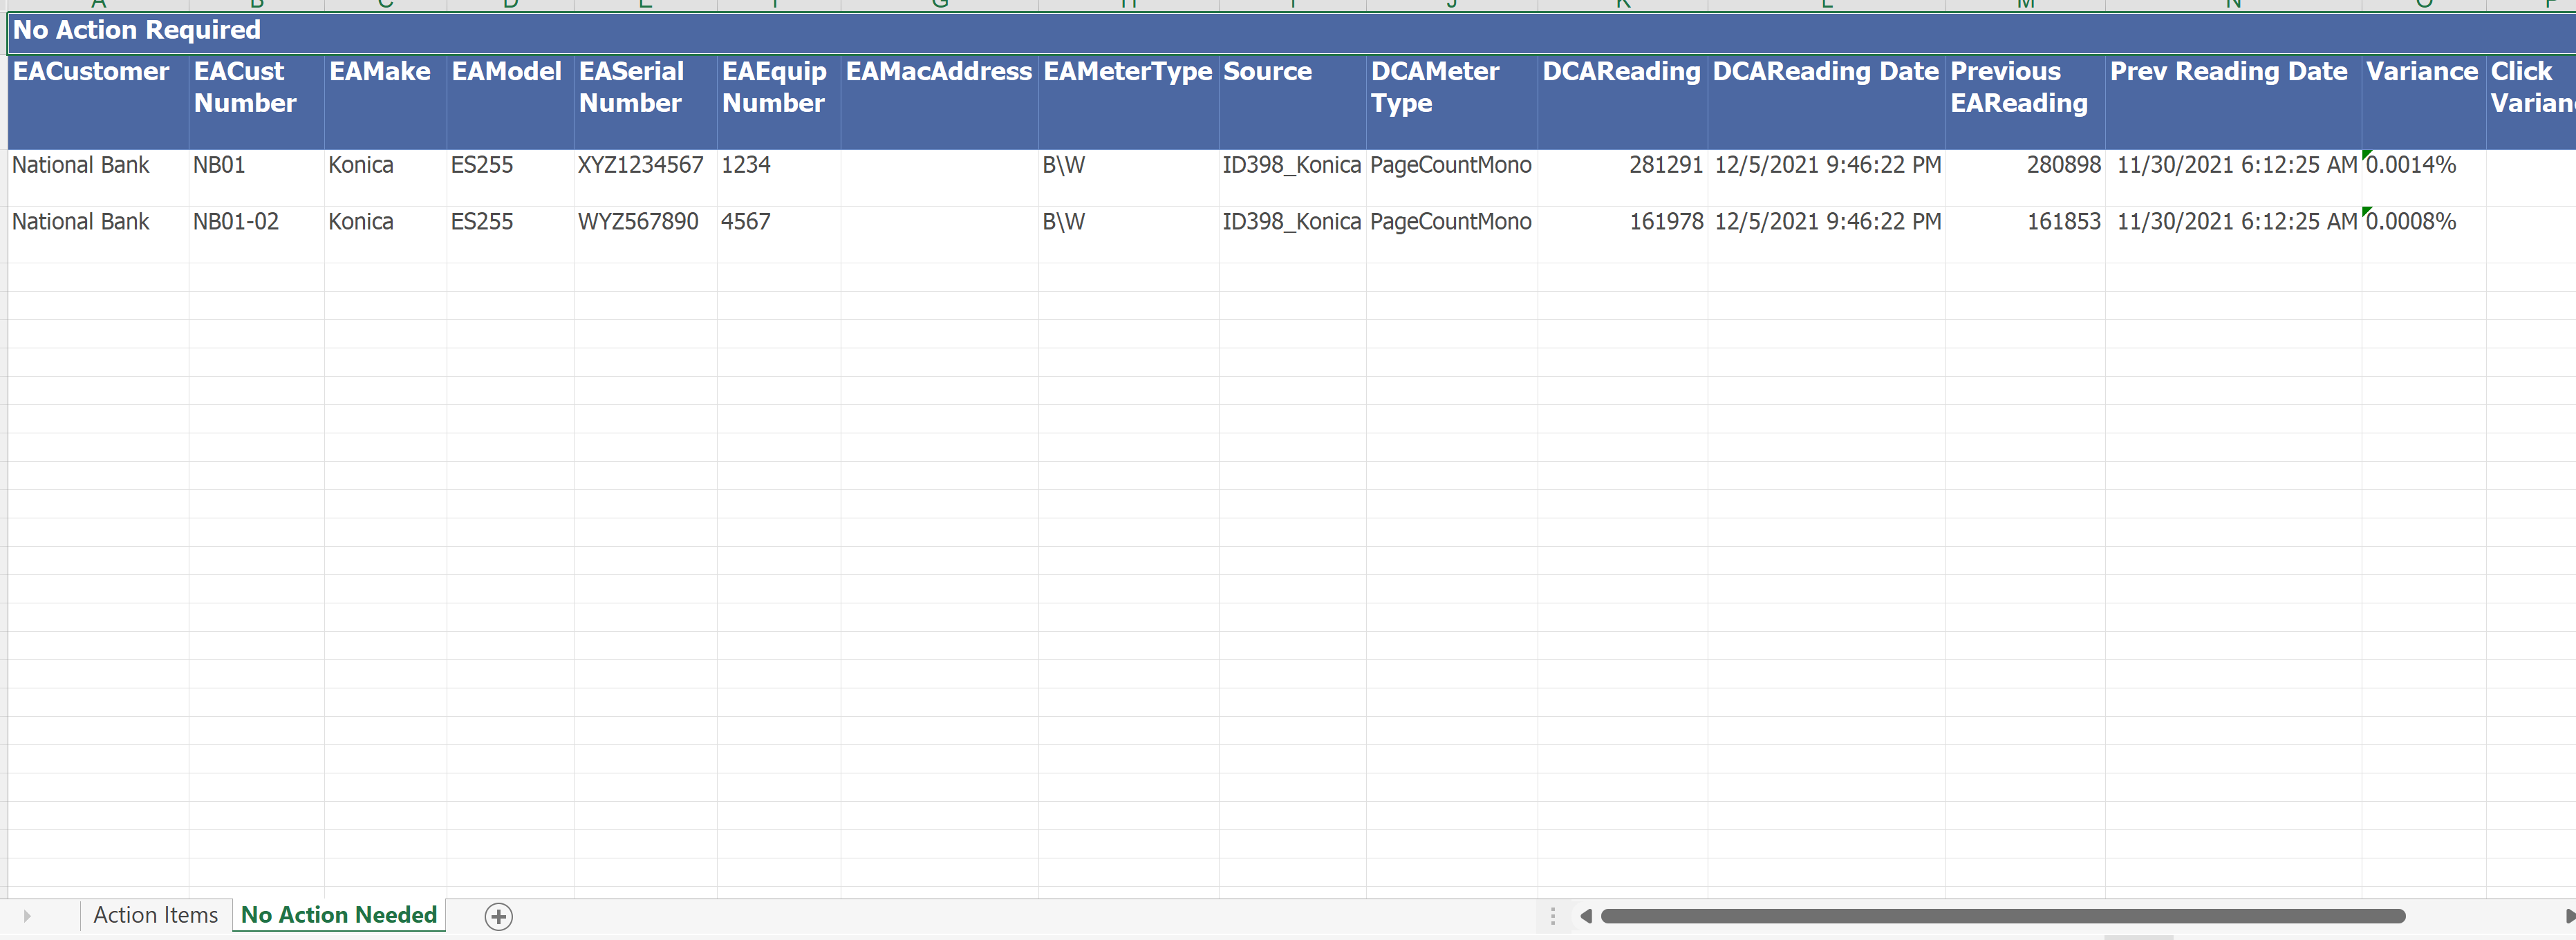Select the Variance header cell
This screenshot has width=2576, height=940.
(2423, 102)
